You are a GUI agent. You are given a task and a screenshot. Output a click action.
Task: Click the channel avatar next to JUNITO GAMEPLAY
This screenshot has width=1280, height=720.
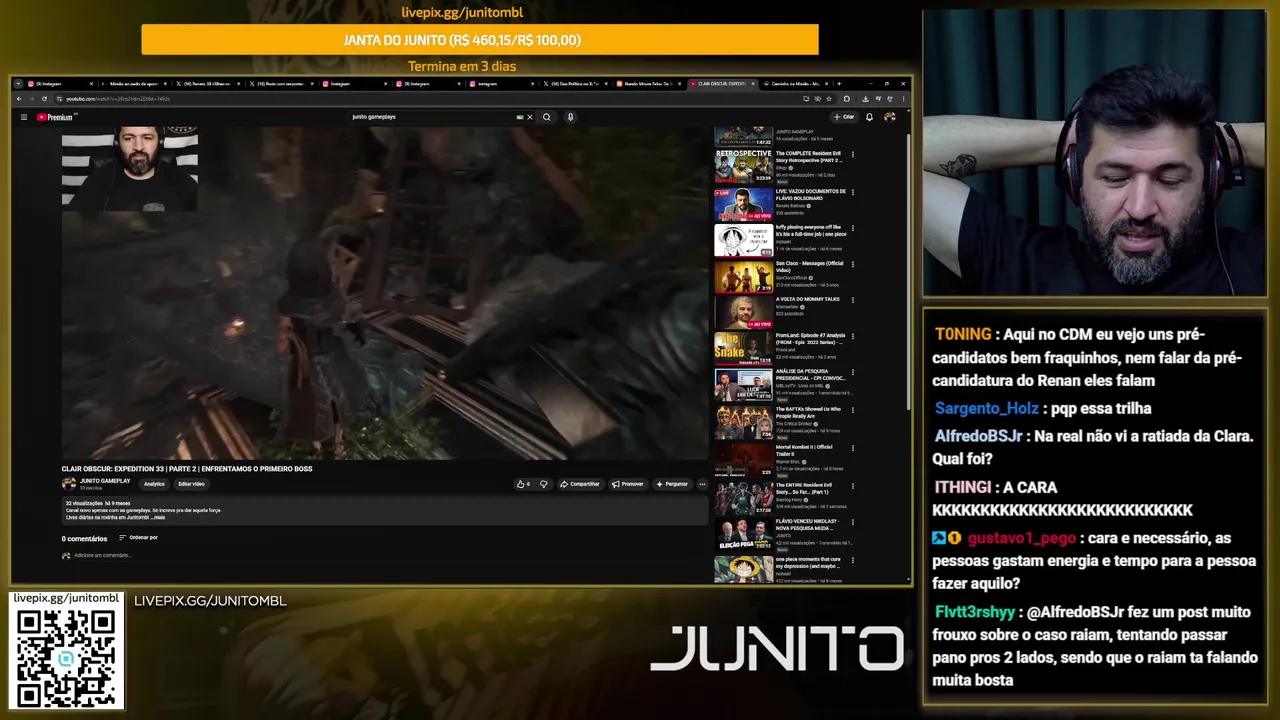pyautogui.click(x=69, y=484)
